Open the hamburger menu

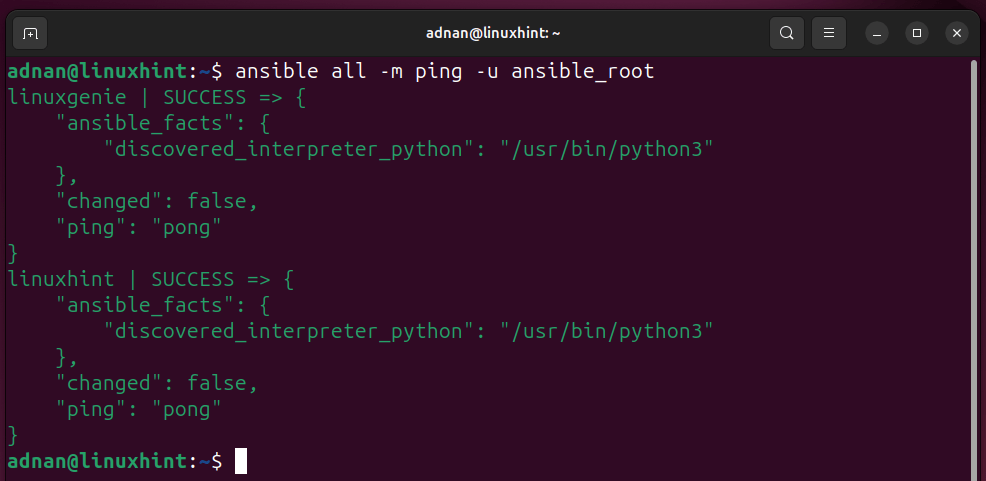[x=829, y=33]
